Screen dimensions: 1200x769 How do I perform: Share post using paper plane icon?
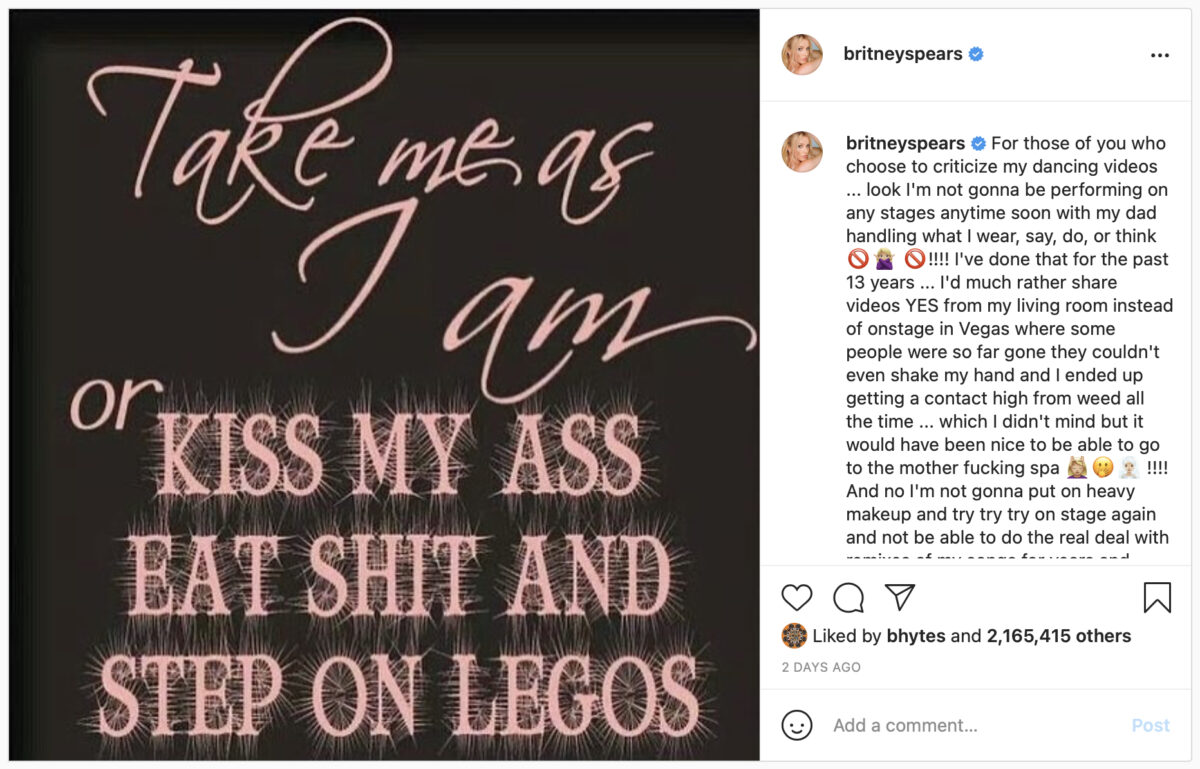[900, 597]
